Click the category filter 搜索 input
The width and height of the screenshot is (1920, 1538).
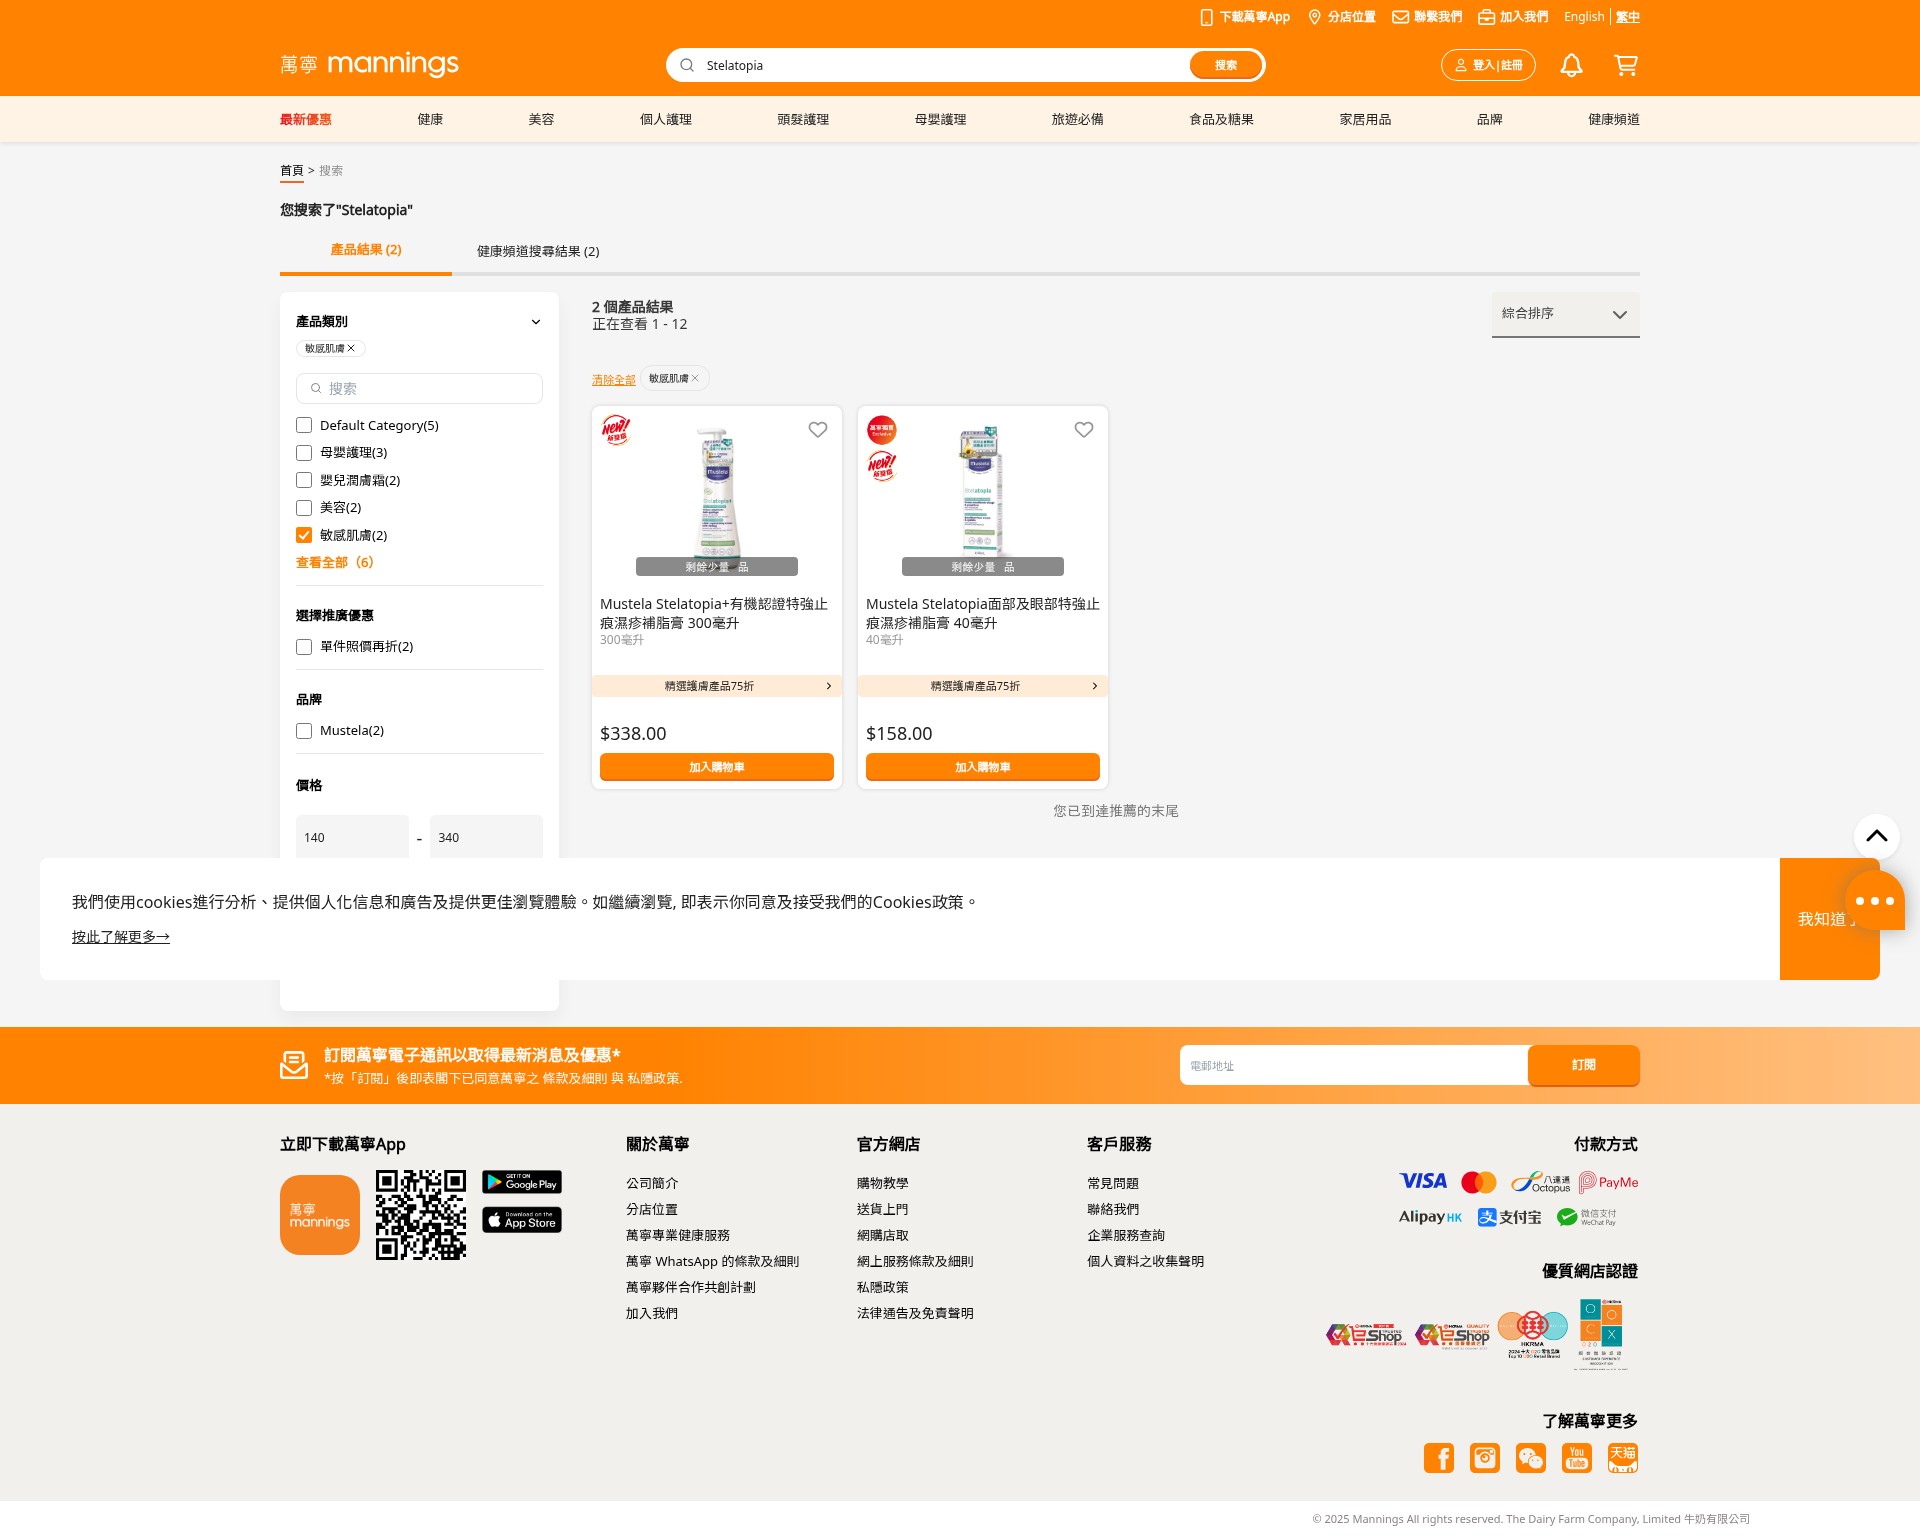pos(419,388)
